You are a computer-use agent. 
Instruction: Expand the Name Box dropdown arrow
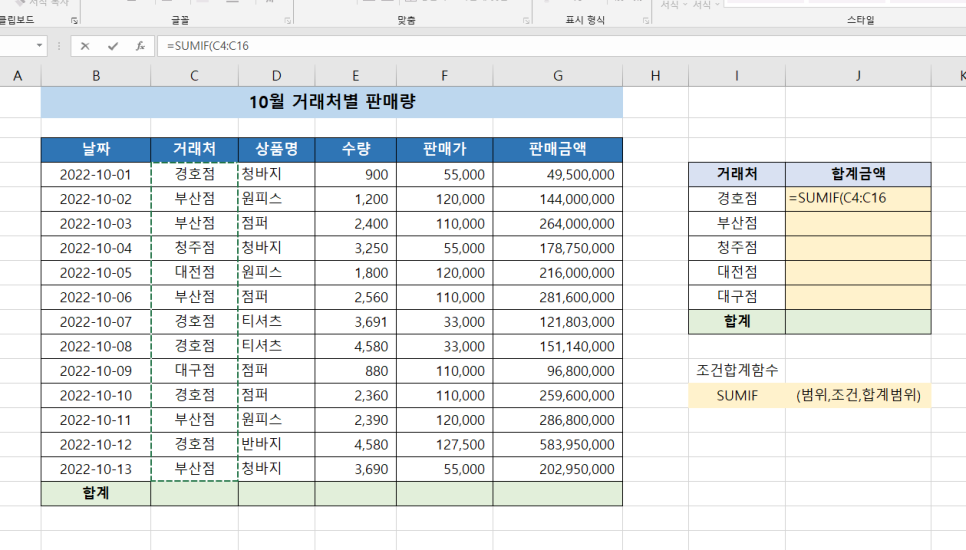39,46
